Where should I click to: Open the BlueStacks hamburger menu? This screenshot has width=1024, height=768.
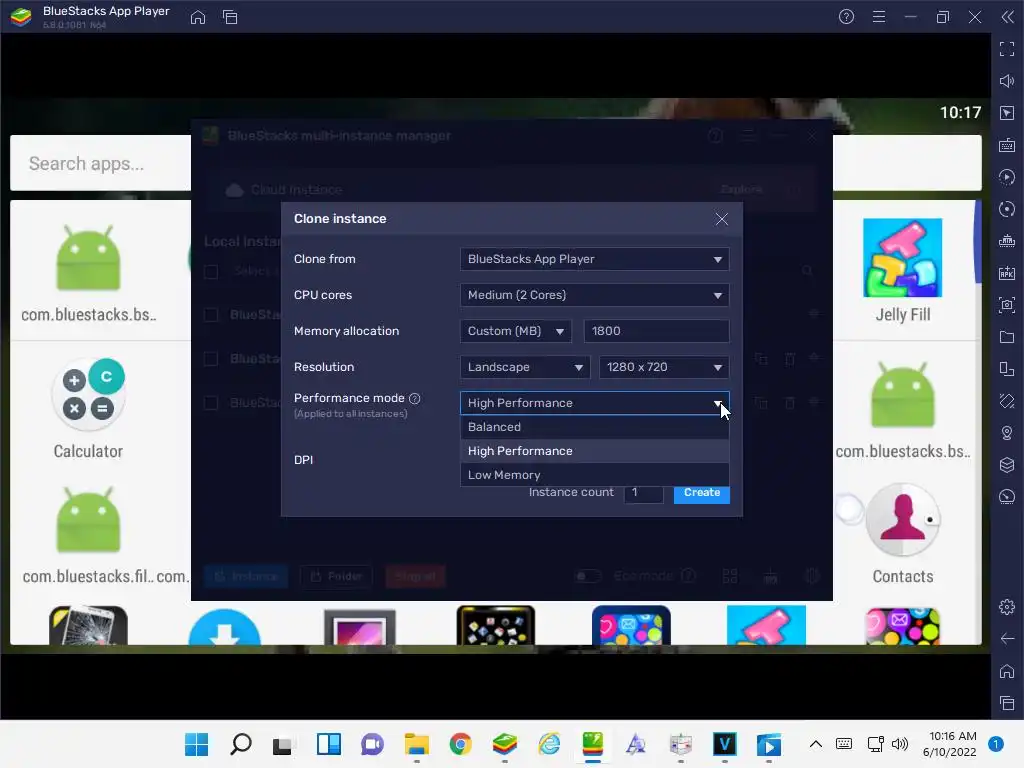(x=879, y=17)
